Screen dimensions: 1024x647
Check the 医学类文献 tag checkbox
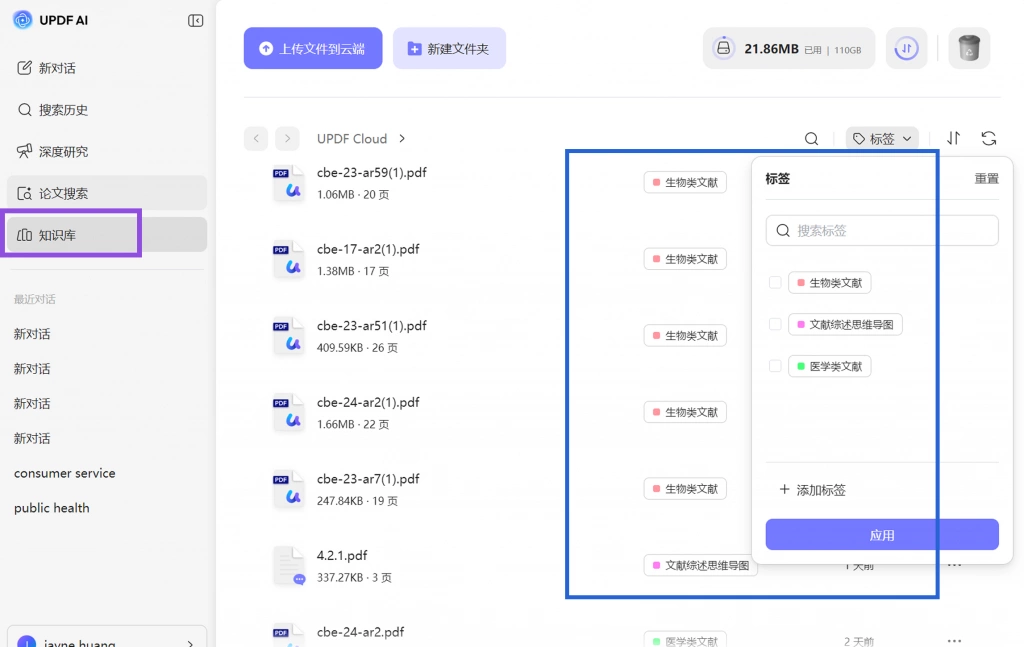[775, 366]
